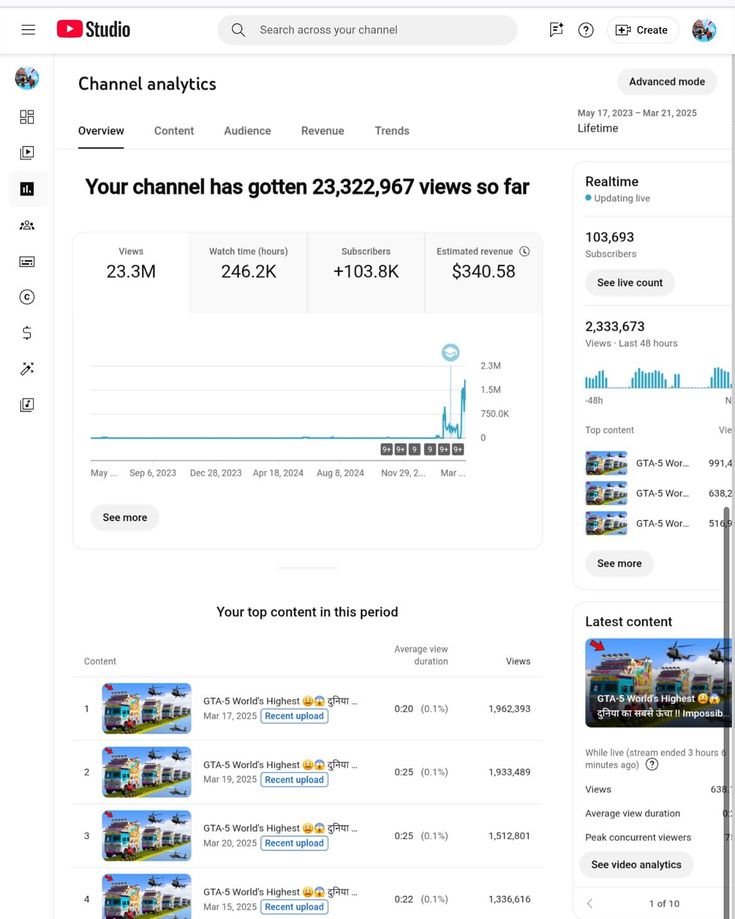Open Earn dollar icon in sidebar
This screenshot has width=735, height=919.
tap(27, 333)
